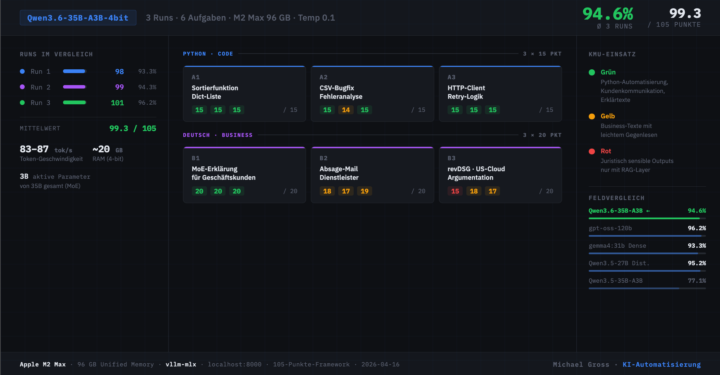This screenshot has width=720, height=375.
Task: Click the Run 3 score value 101
Action: tap(117, 103)
